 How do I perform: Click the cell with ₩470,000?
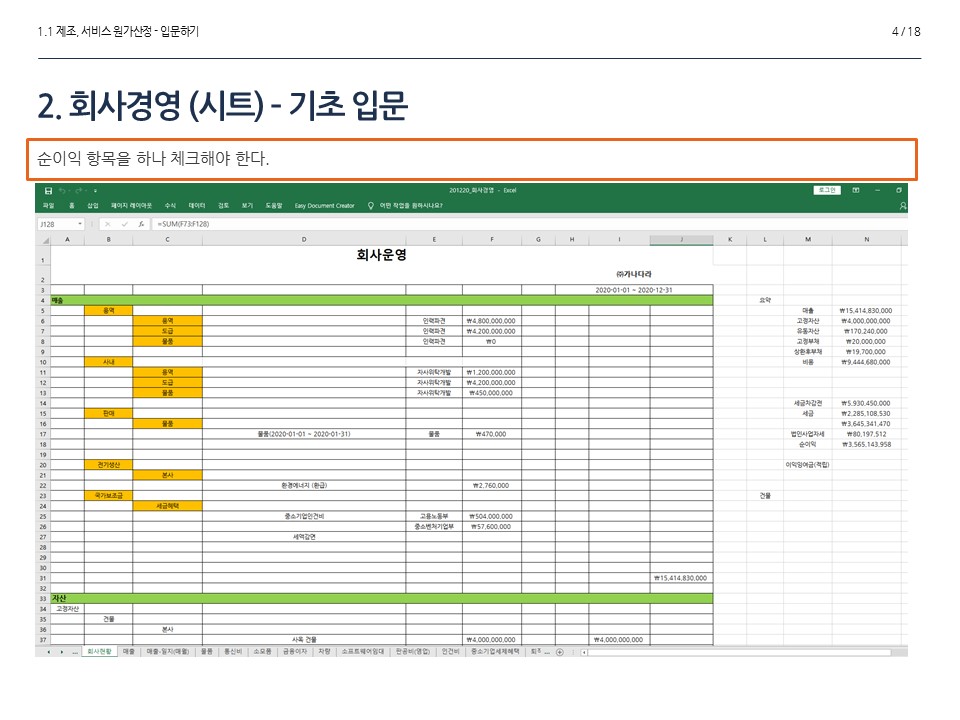pos(492,434)
